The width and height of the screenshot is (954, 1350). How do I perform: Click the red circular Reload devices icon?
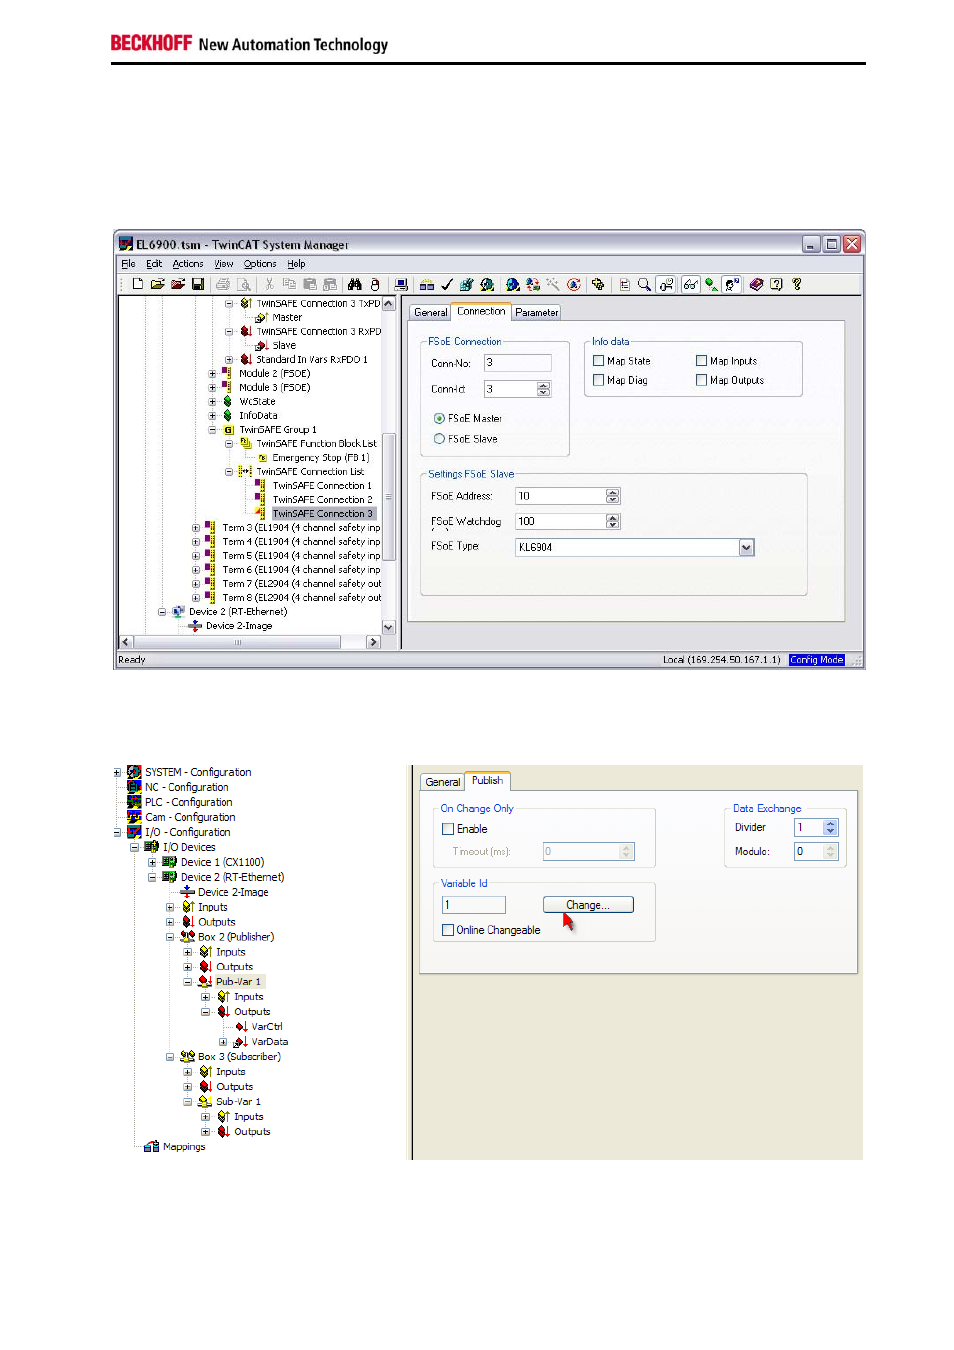[x=575, y=284]
